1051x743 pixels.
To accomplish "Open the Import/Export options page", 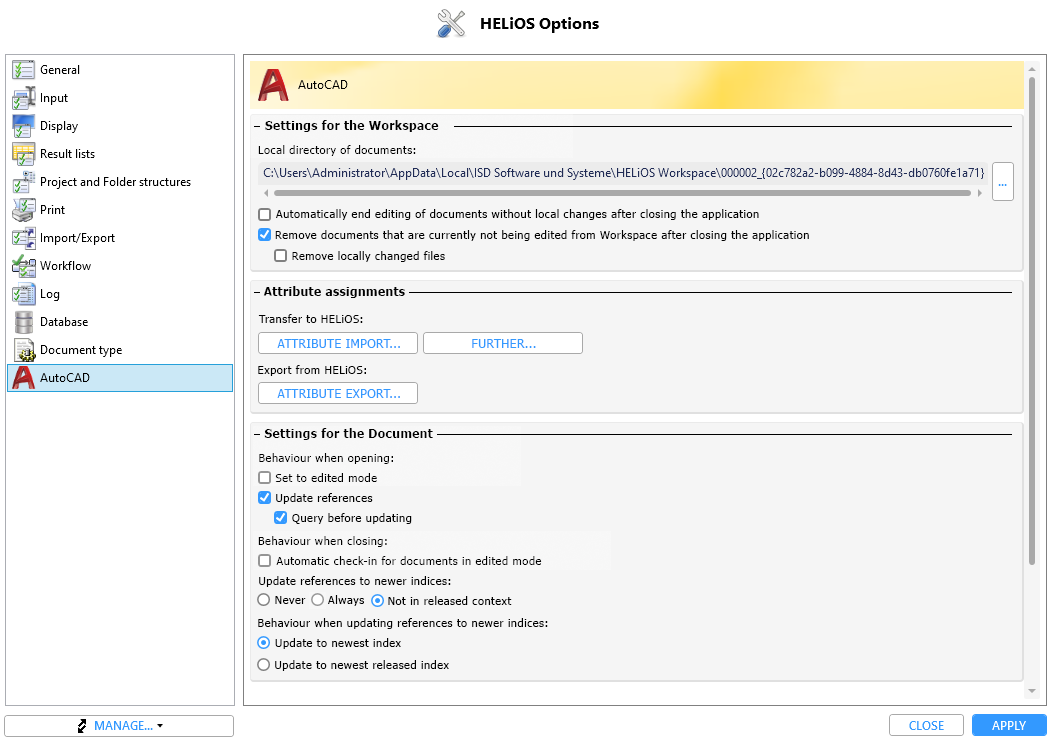I will pos(120,238).
